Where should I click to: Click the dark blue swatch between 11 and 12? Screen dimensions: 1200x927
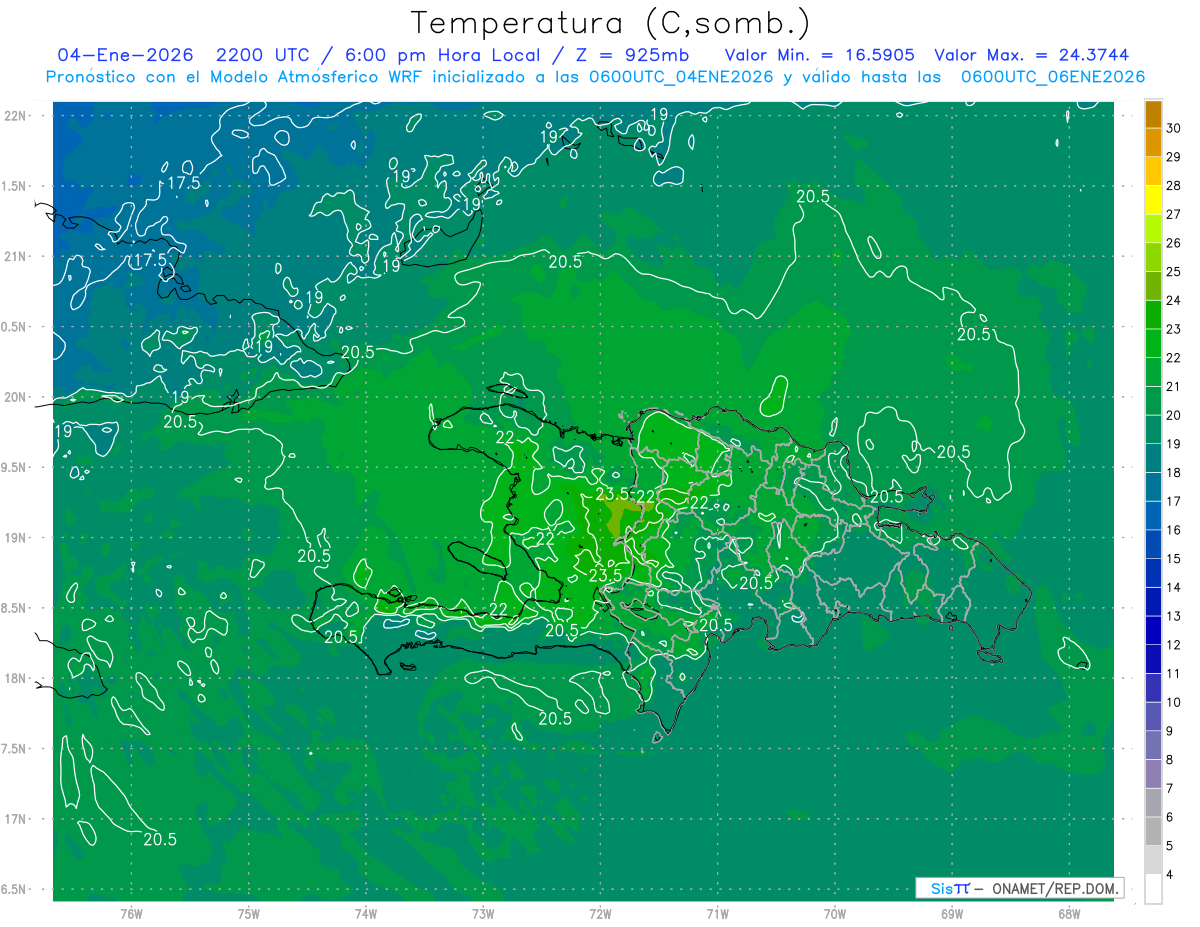[1153, 659]
